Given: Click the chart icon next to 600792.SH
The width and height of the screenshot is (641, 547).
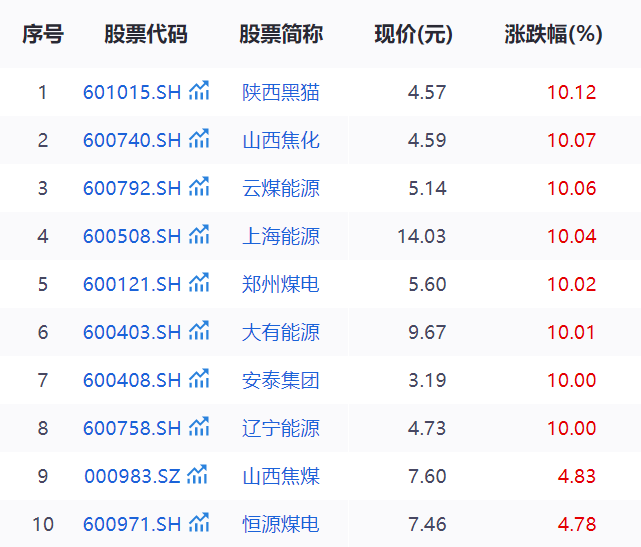Looking at the screenshot, I should (199, 188).
